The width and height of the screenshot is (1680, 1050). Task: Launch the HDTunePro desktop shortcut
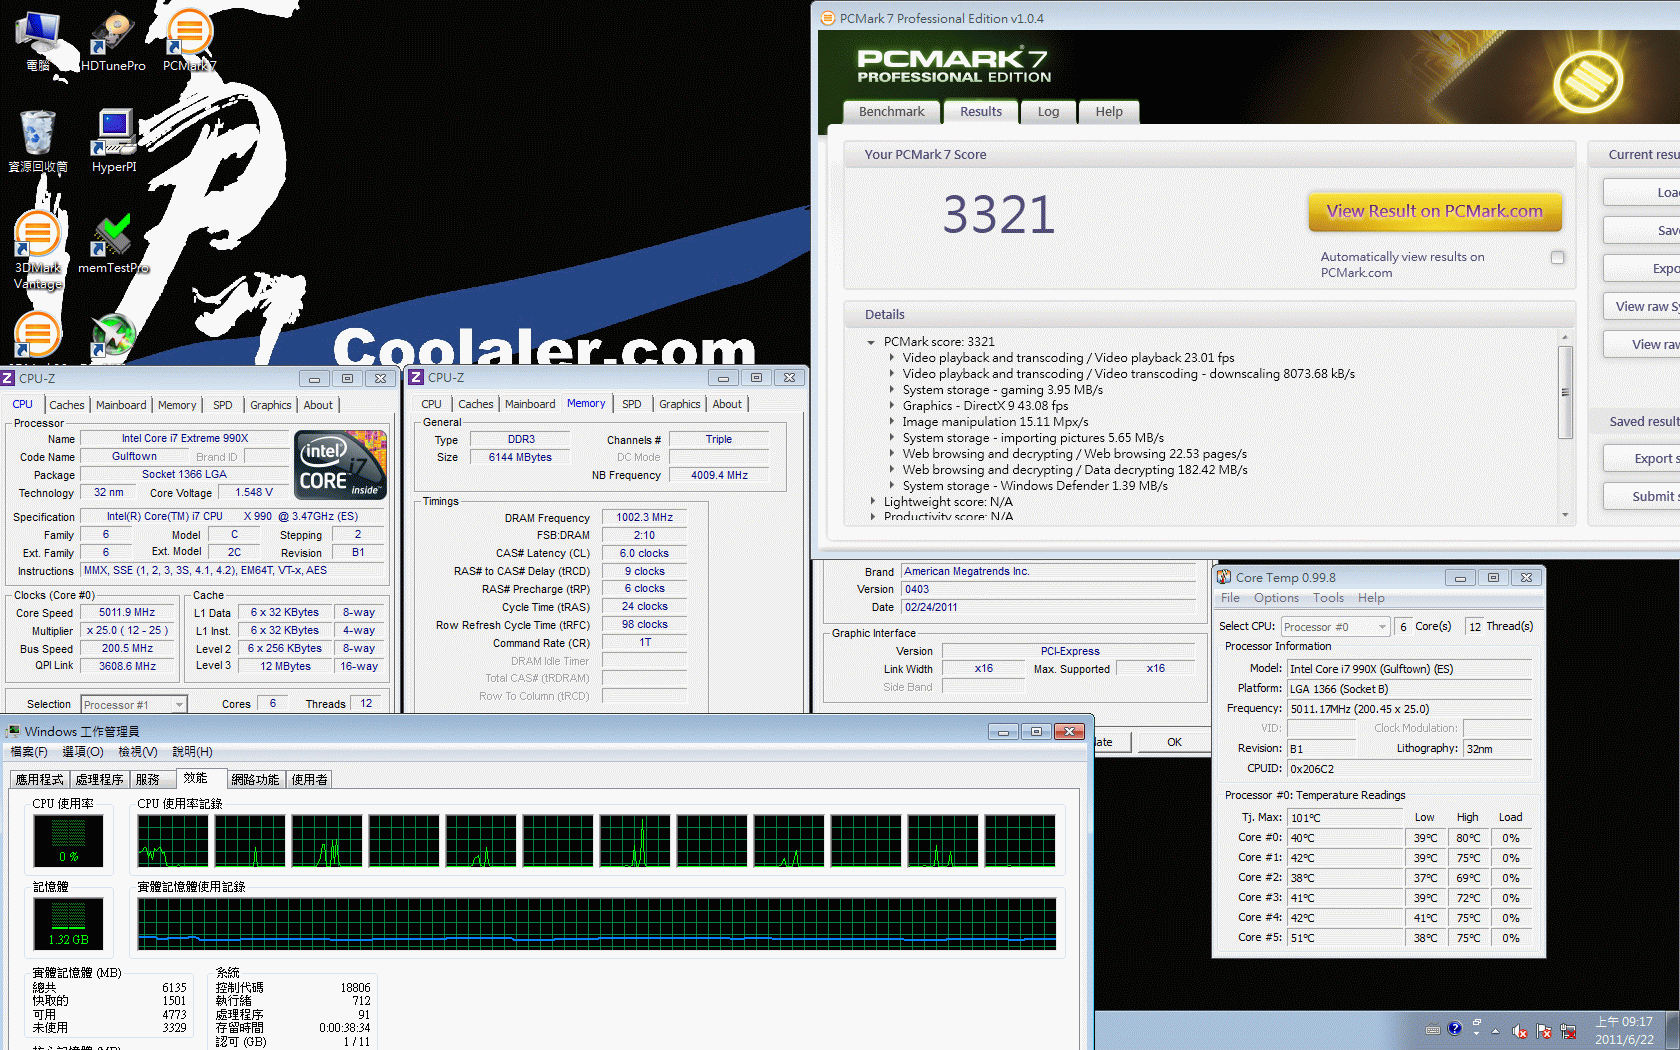coord(113,40)
